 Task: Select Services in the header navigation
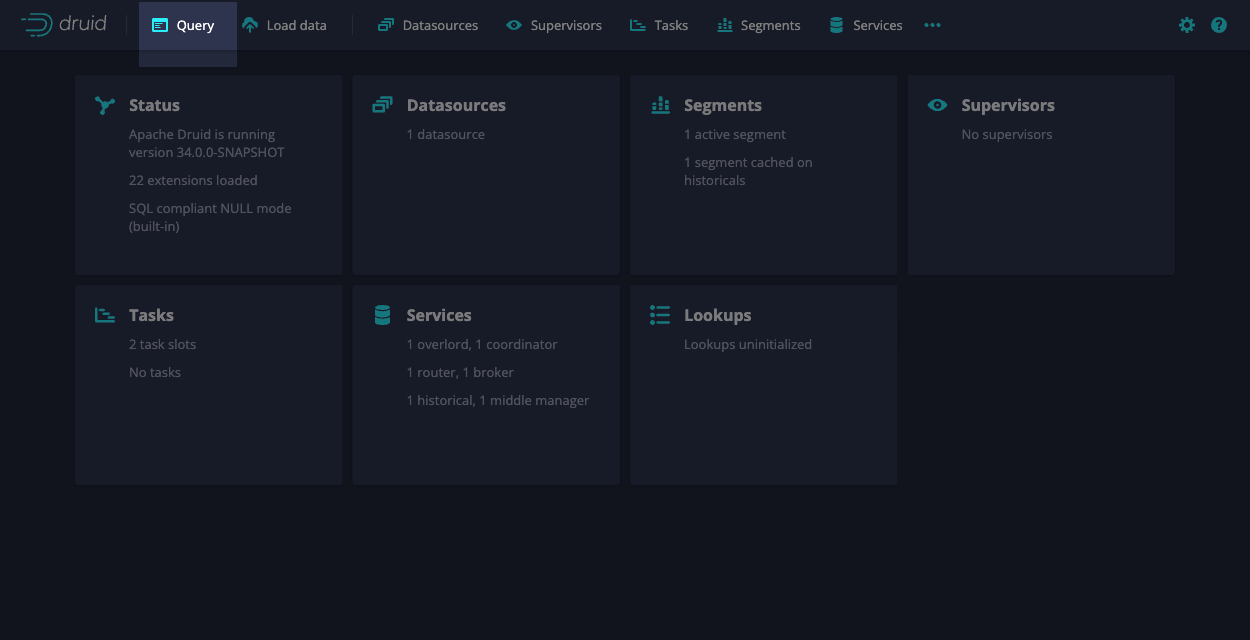866,25
